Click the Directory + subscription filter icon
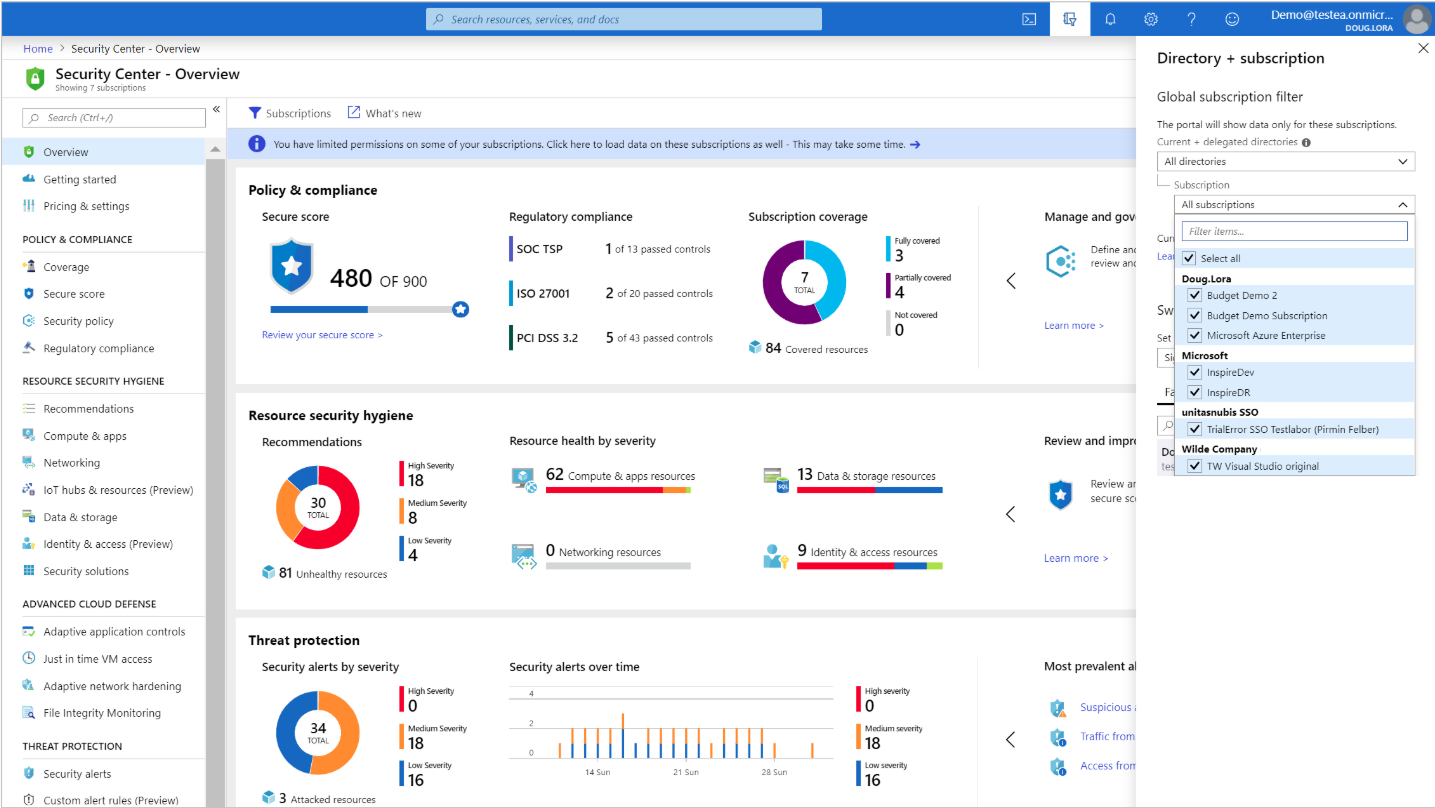Viewport: 1435px width, 808px height. pyautogui.click(x=1069, y=19)
